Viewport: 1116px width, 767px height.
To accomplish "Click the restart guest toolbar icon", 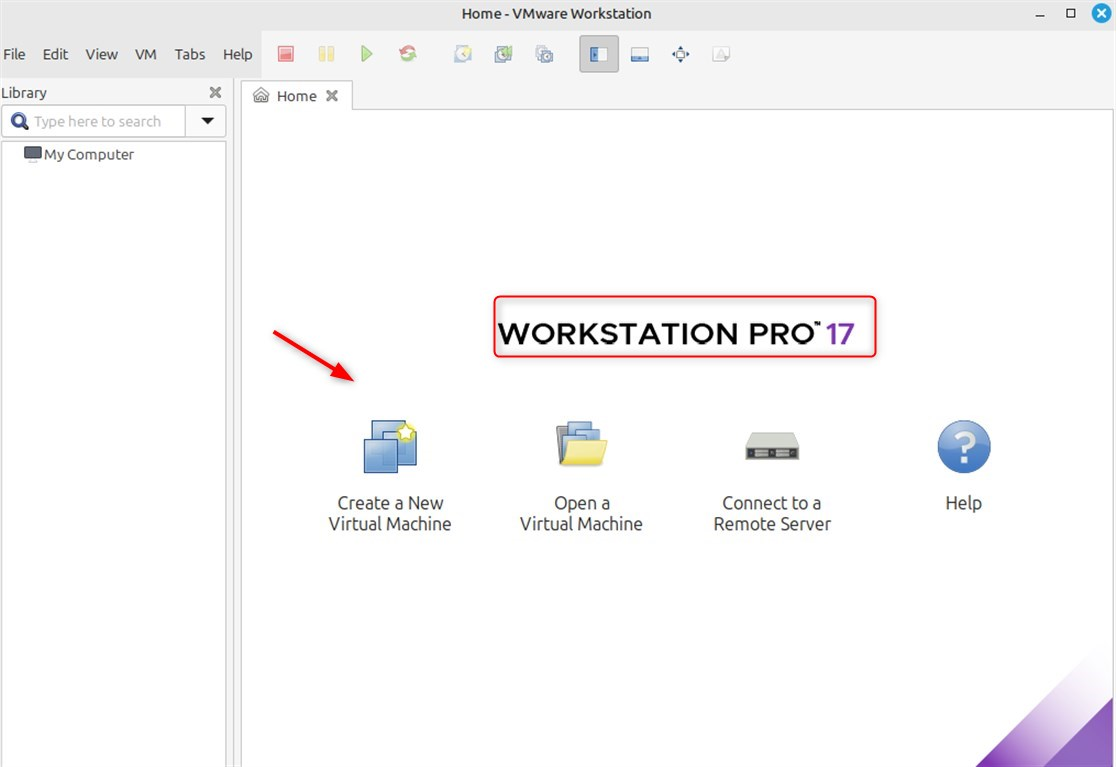I will coord(408,54).
